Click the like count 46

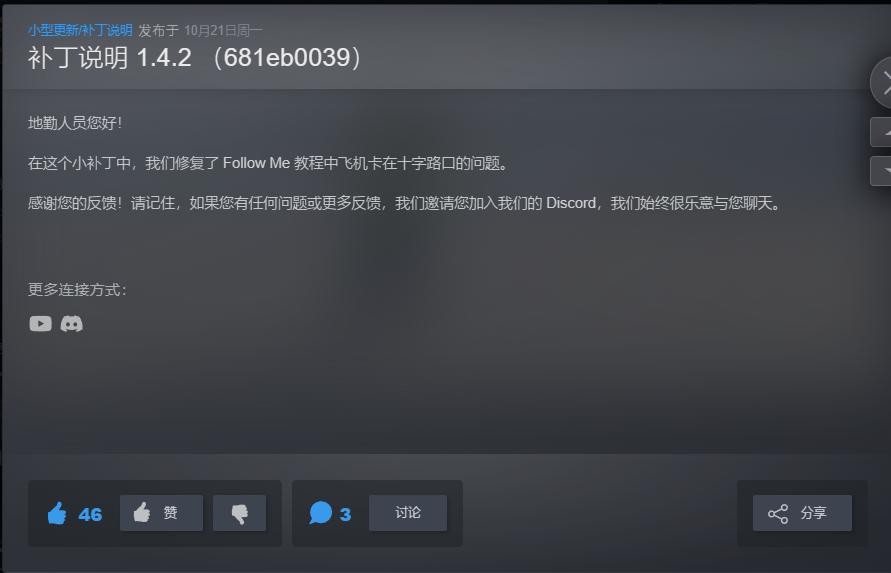[90, 514]
